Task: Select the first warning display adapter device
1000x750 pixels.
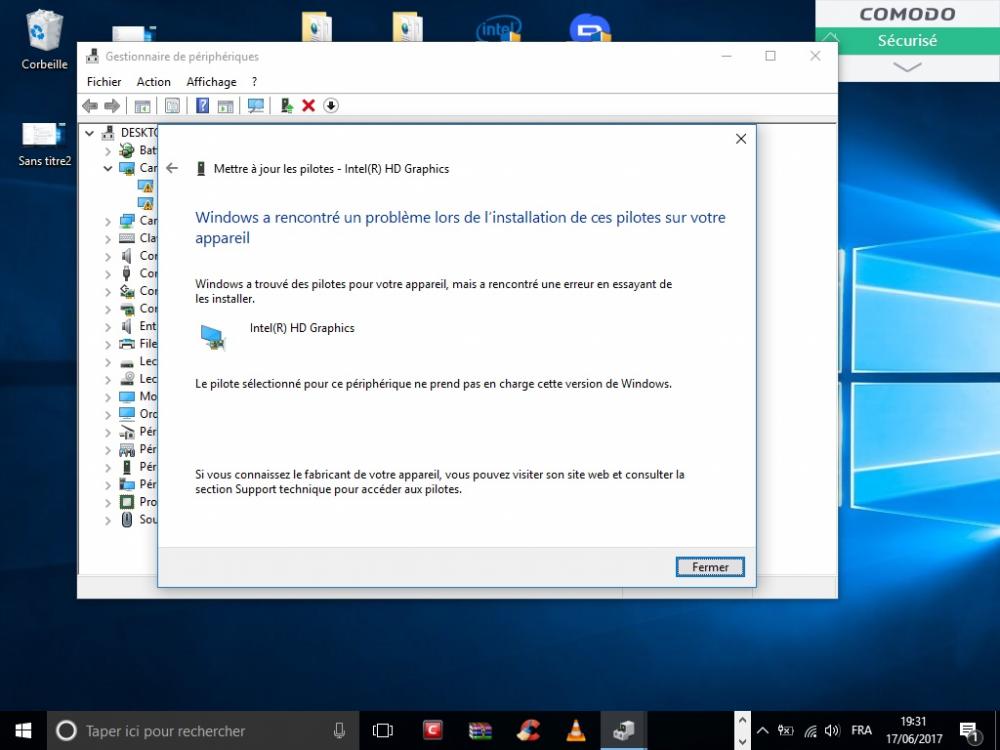Action: 146,186
